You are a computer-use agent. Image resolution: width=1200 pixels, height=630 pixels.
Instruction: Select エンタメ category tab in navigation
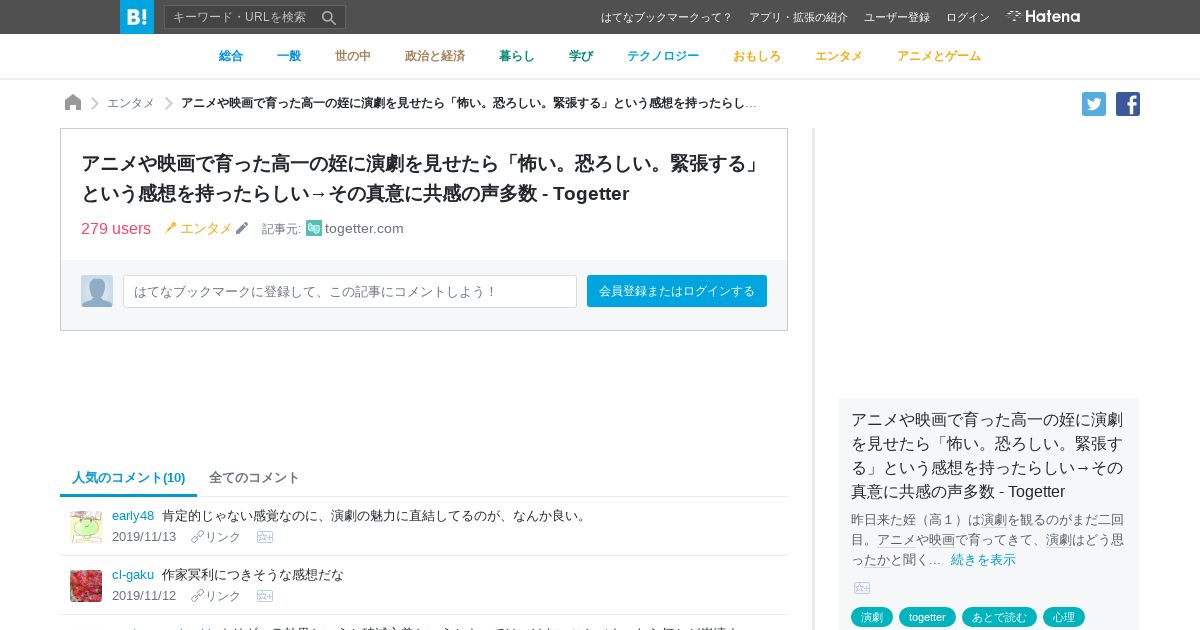(839, 56)
